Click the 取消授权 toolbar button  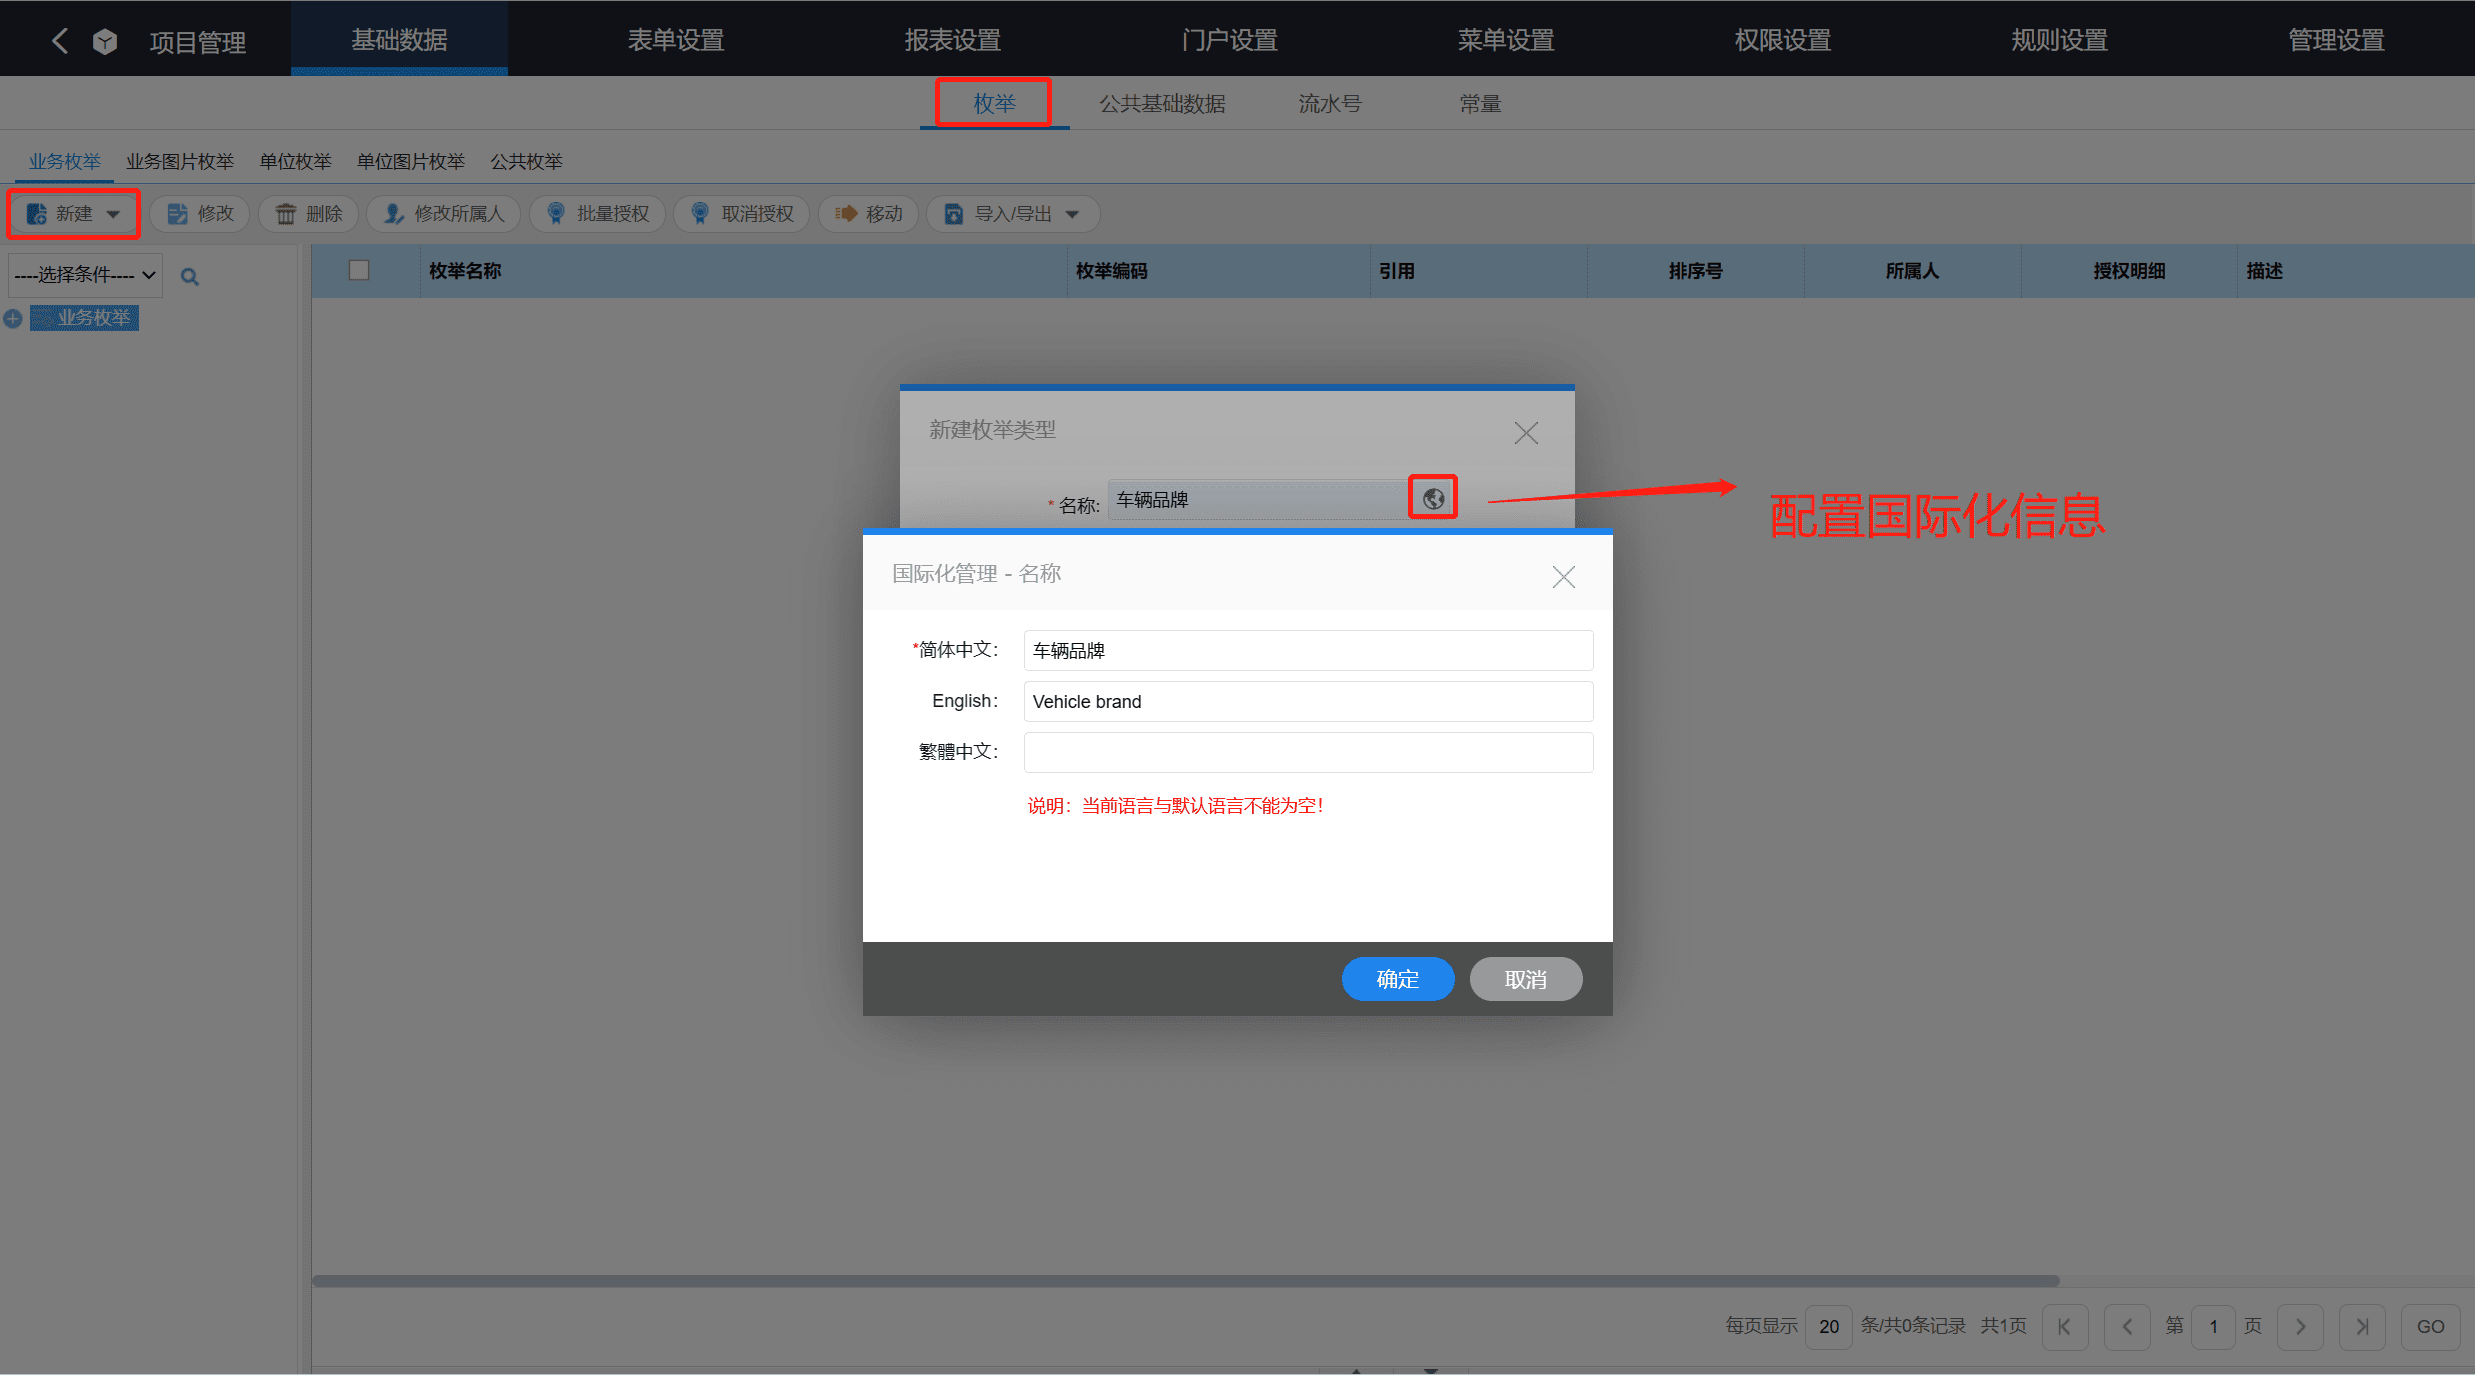[x=742, y=214]
